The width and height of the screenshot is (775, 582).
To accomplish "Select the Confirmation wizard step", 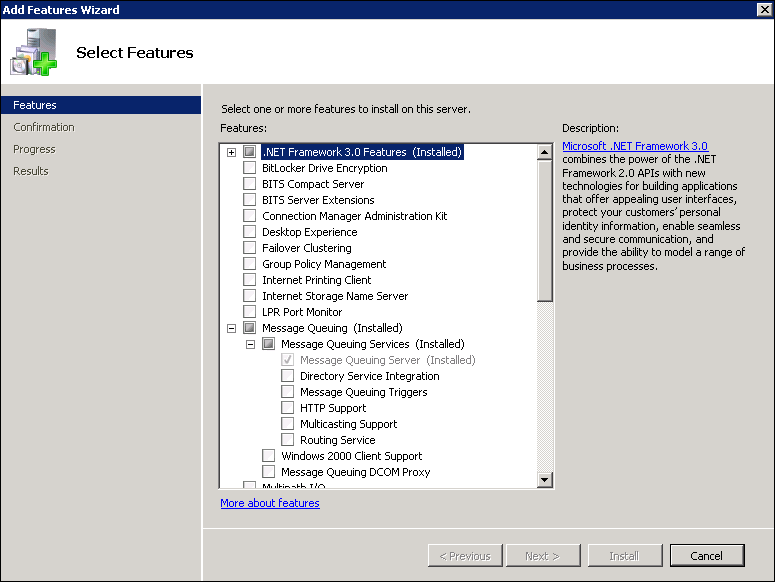I will pyautogui.click(x=44, y=127).
